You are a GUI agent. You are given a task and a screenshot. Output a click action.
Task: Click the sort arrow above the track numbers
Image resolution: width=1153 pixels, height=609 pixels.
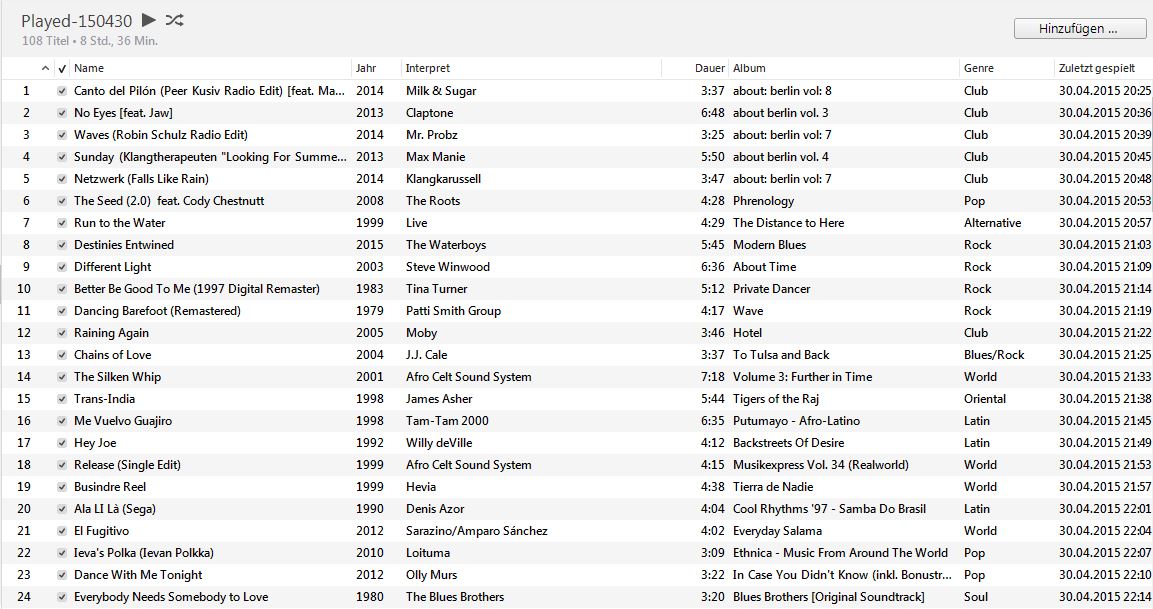[45, 68]
